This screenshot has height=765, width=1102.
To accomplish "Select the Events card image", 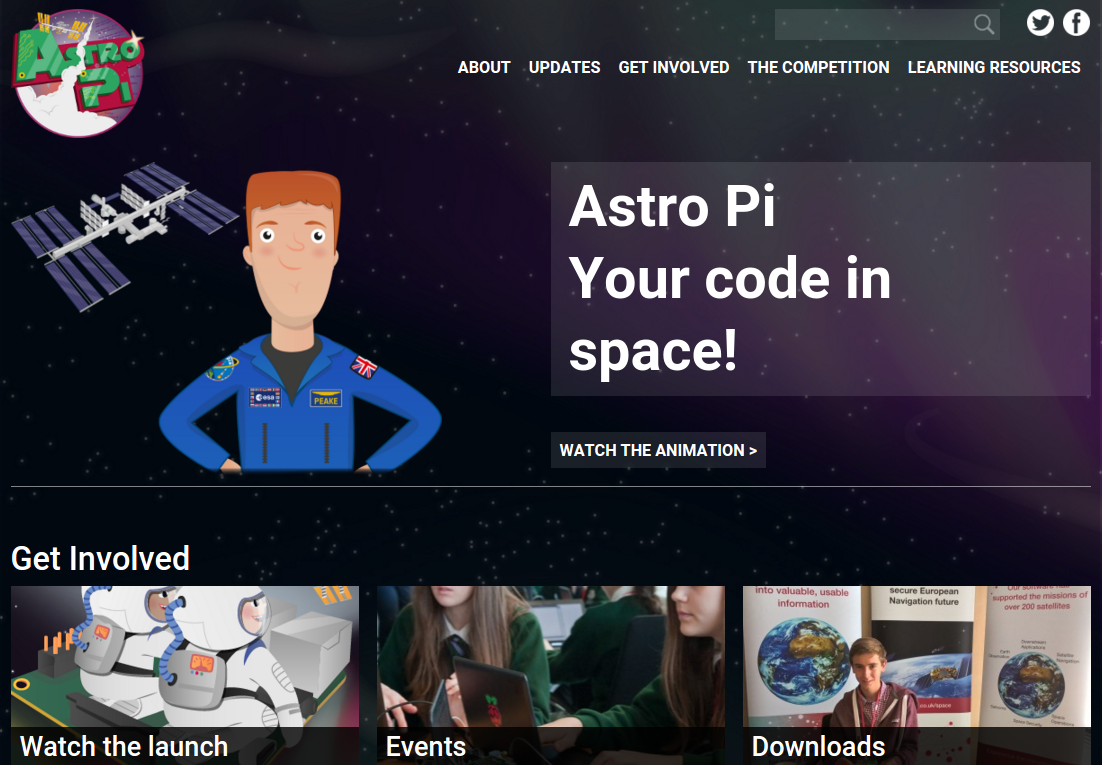I will (x=550, y=656).
